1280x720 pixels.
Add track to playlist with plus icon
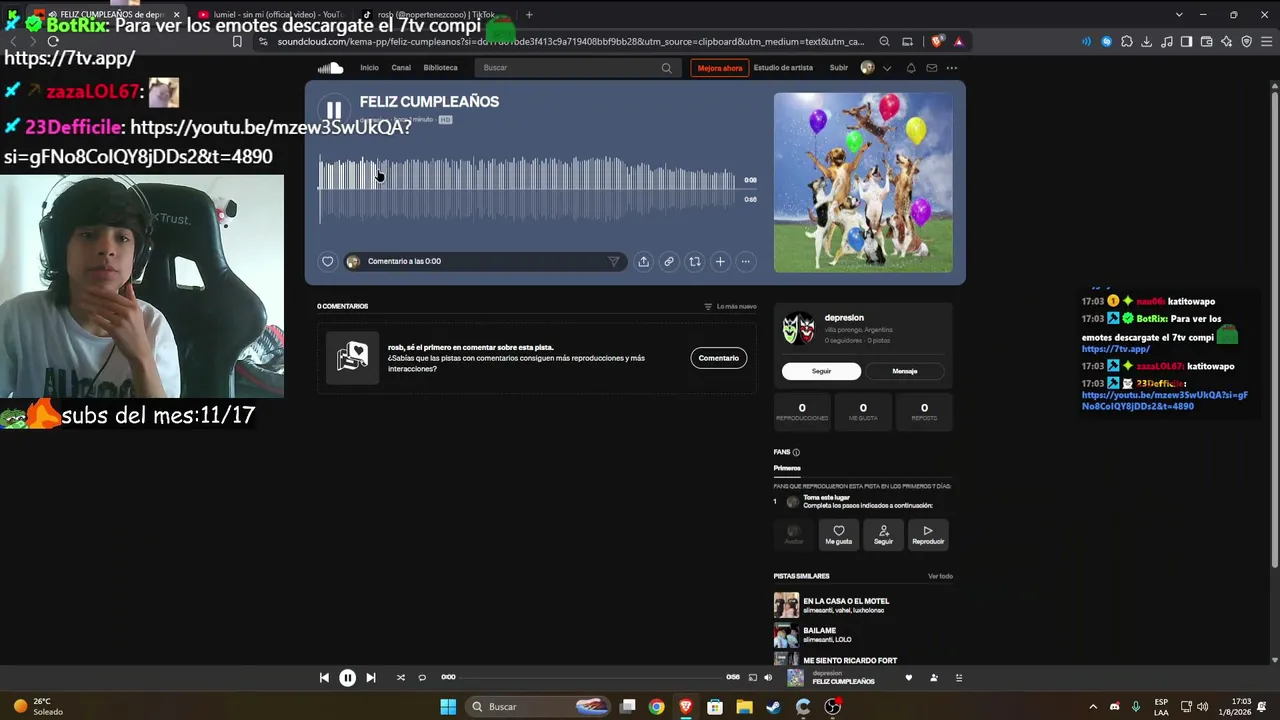pyautogui.click(x=720, y=262)
